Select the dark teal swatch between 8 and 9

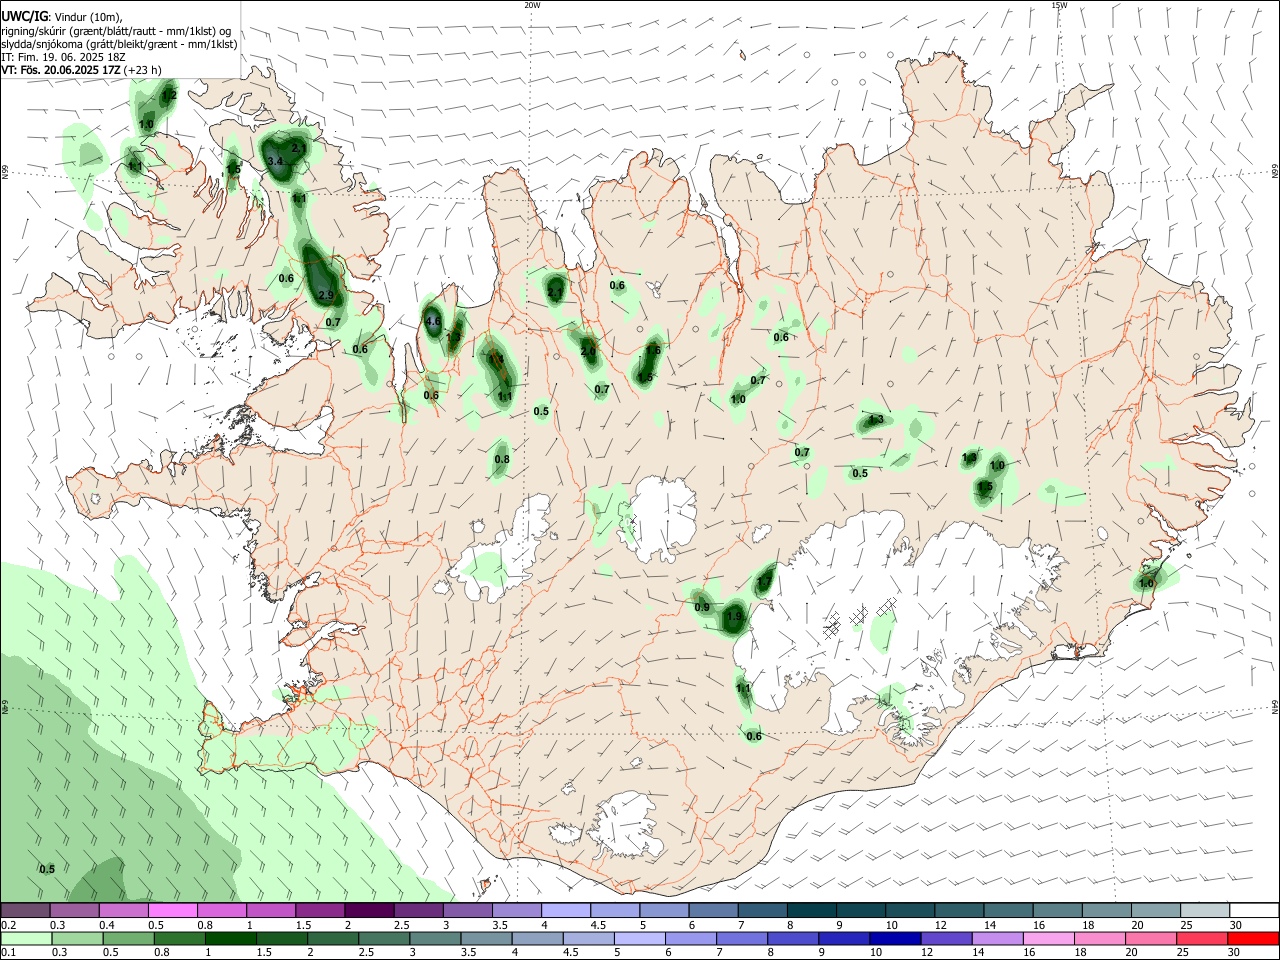(810, 910)
